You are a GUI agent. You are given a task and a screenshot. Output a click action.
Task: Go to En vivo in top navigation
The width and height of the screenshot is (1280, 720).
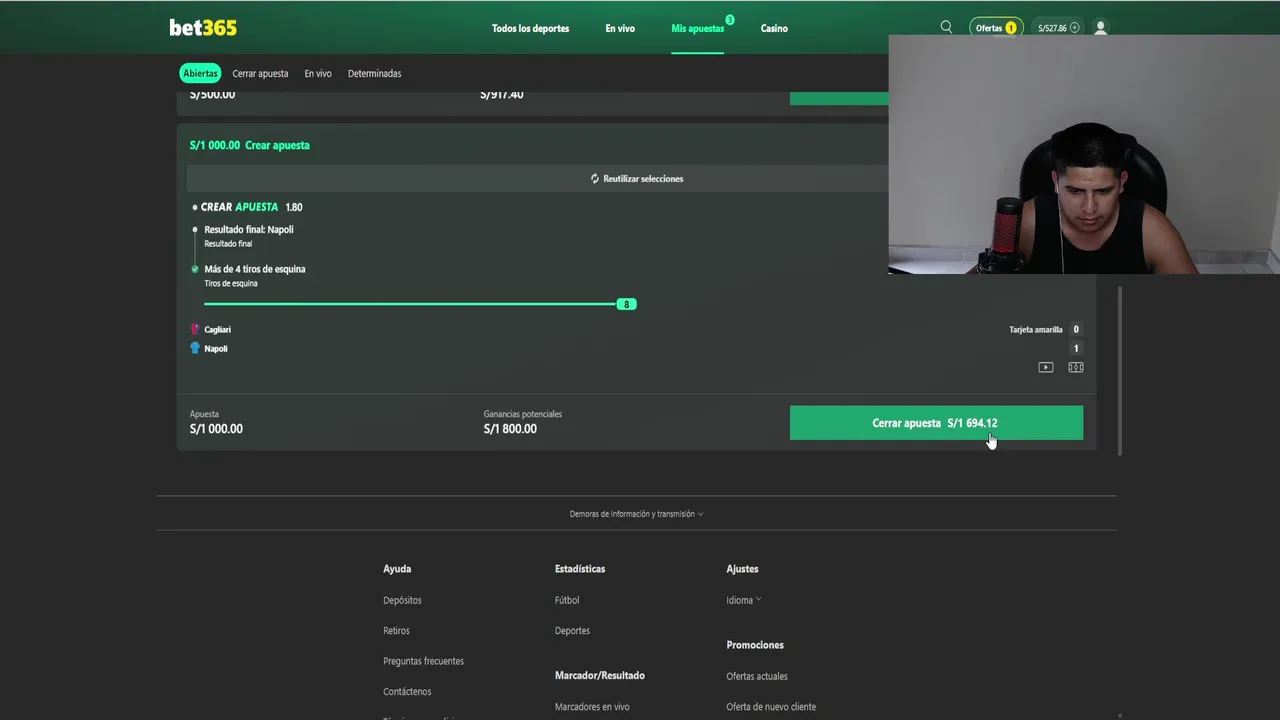pos(620,28)
